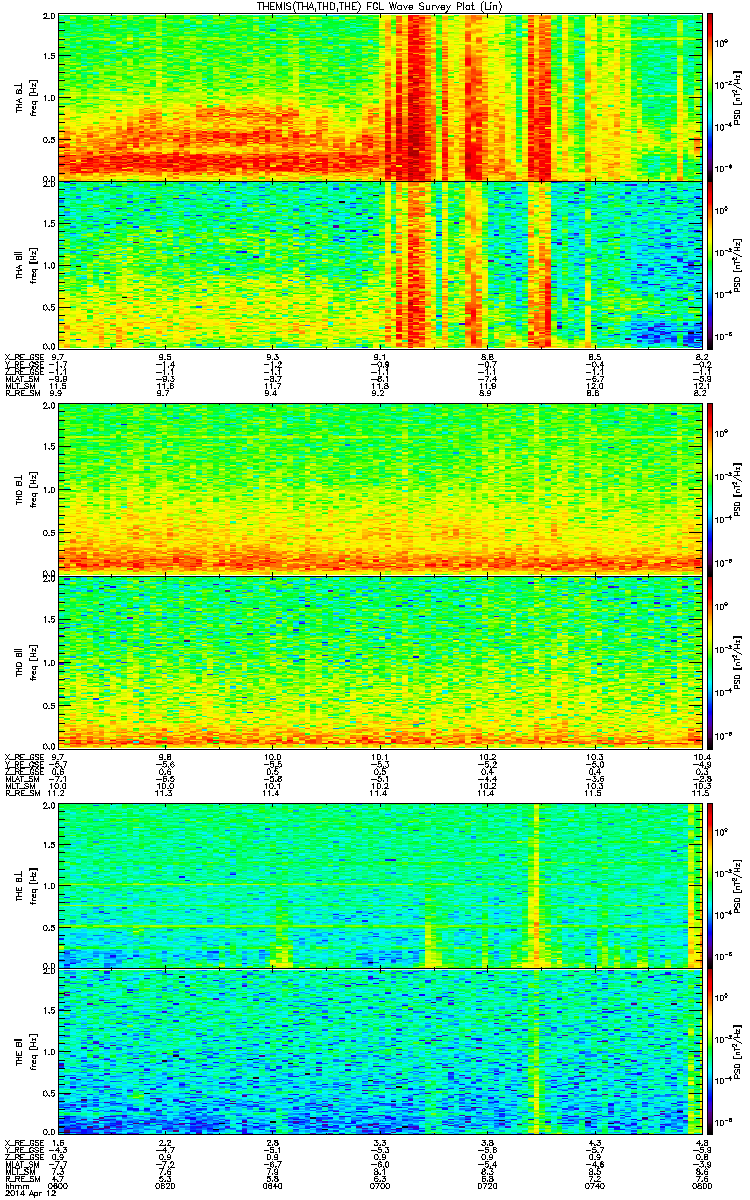Click the PSD color bar beside THA BL
The height and width of the screenshot is (1200, 750).
710,97
